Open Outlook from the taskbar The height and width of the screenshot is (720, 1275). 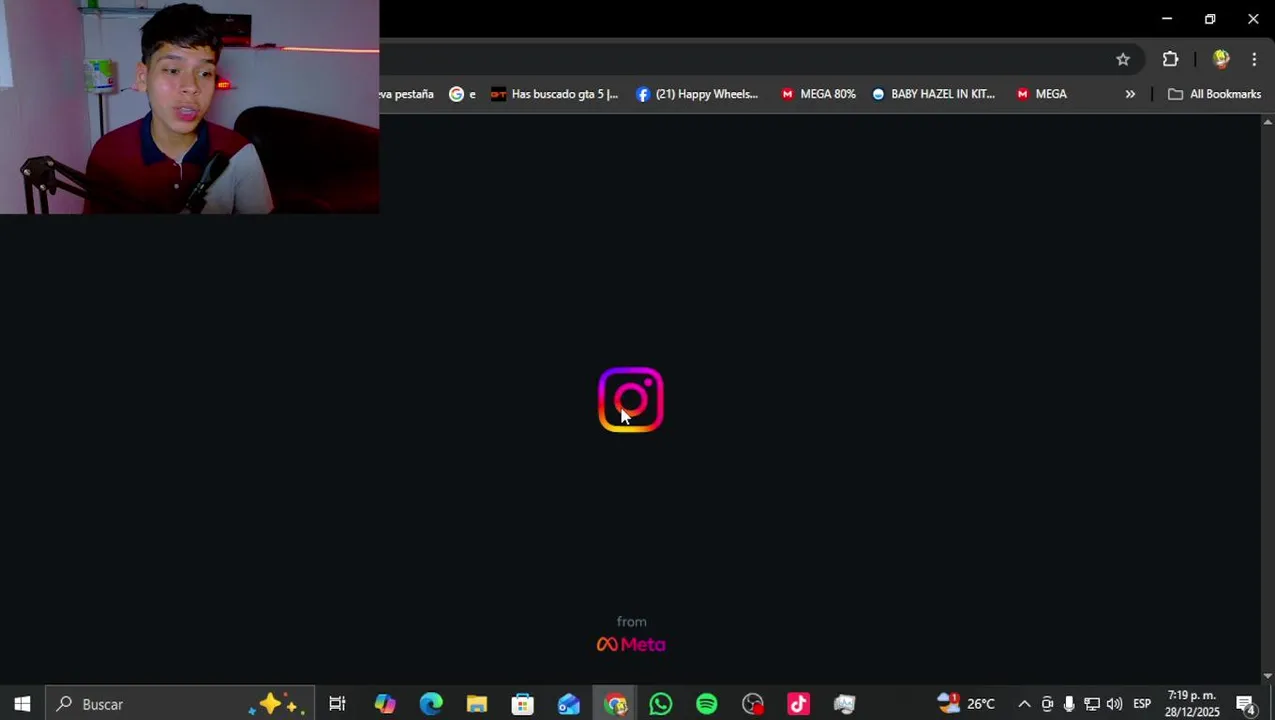pos(569,704)
